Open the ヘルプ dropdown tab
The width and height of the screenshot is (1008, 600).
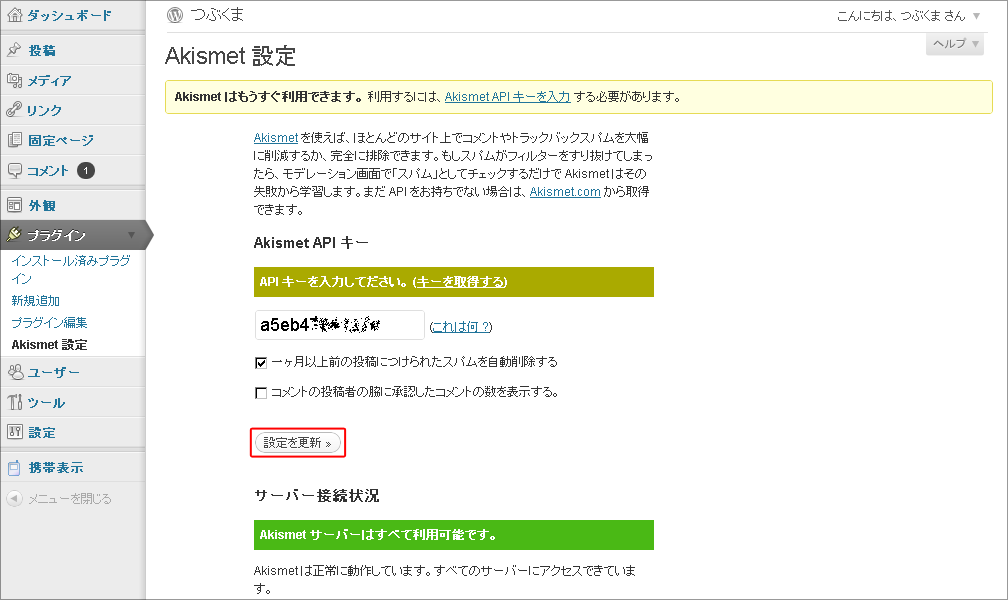[955, 44]
